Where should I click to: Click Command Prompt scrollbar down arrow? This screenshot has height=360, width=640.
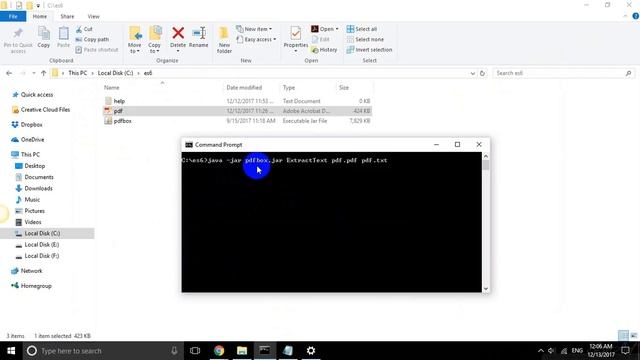click(x=486, y=289)
